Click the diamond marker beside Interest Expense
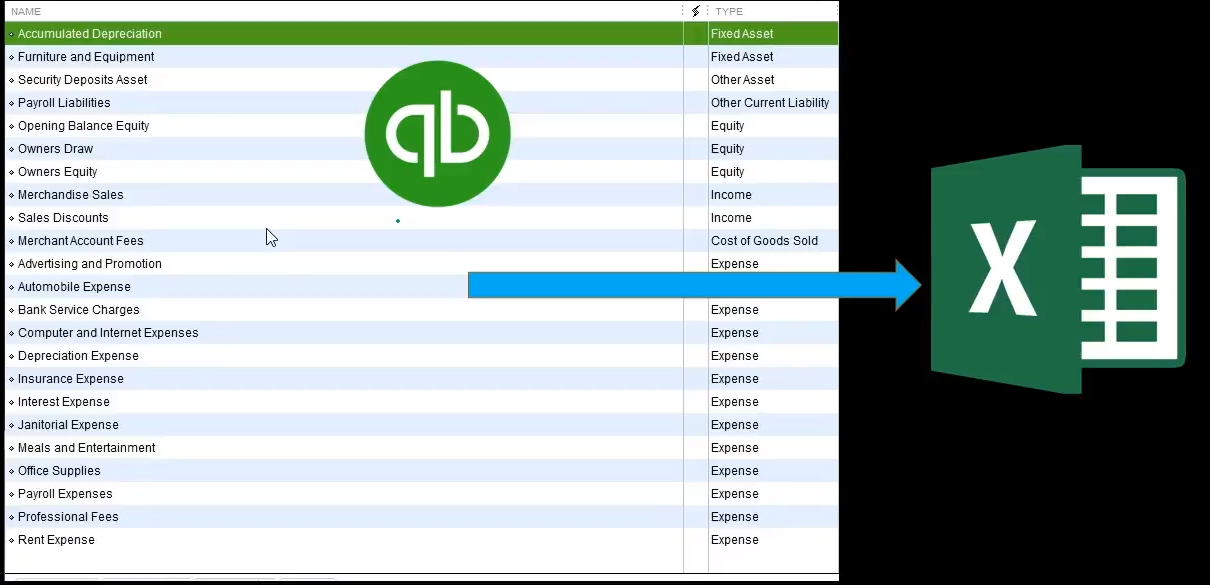The image size is (1210, 585). click(11, 403)
